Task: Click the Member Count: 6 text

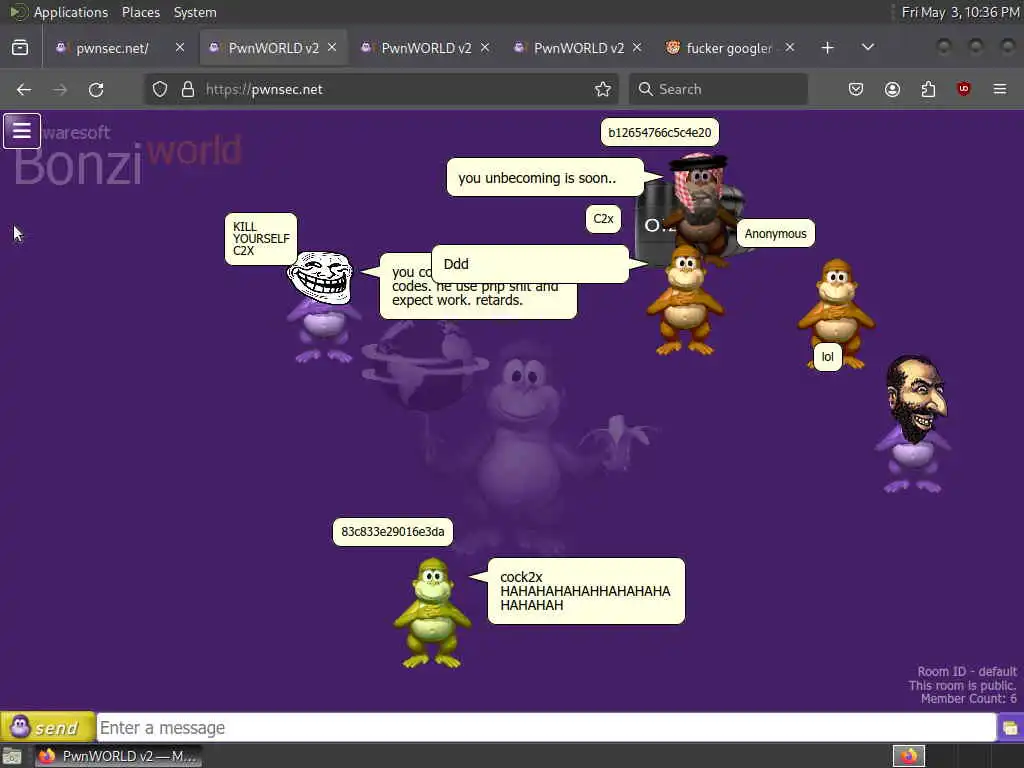Action: [968, 699]
